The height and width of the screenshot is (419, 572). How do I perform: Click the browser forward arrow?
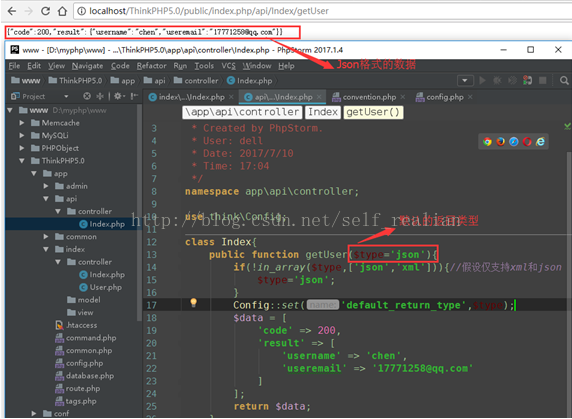coord(28,11)
